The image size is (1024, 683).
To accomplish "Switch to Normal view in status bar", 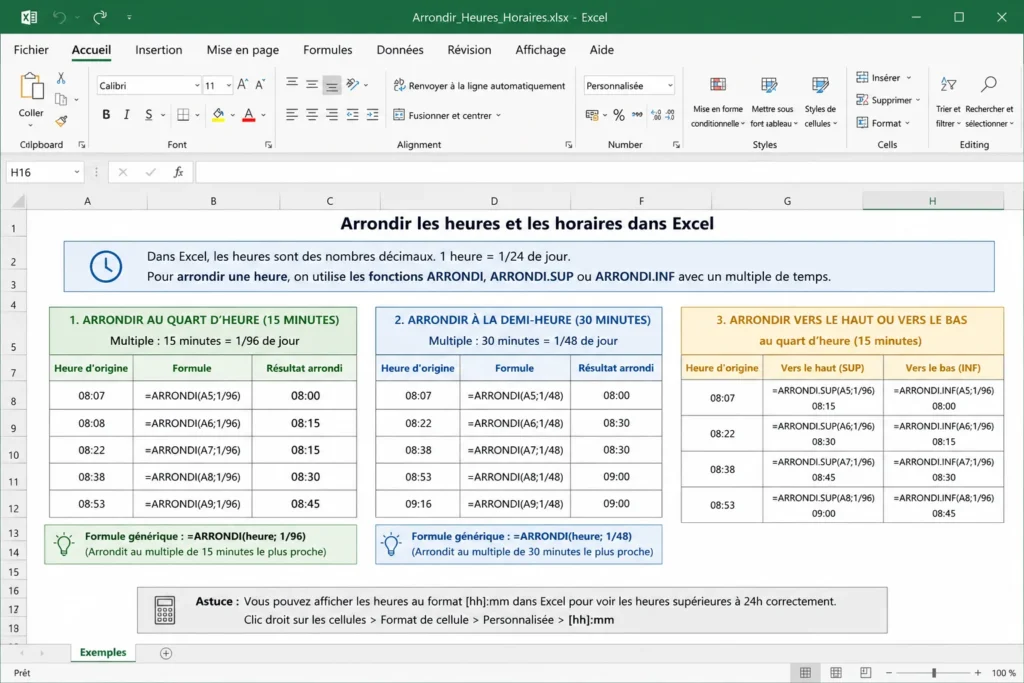I will pyautogui.click(x=805, y=673).
